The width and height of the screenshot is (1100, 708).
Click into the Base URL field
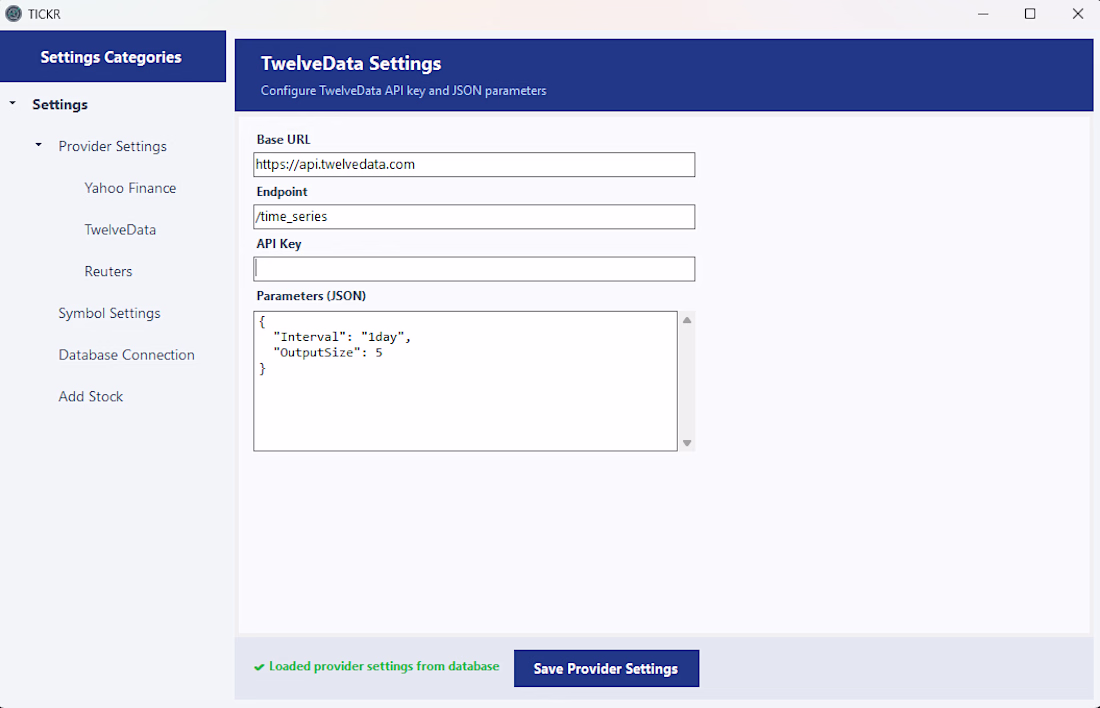[474, 164]
